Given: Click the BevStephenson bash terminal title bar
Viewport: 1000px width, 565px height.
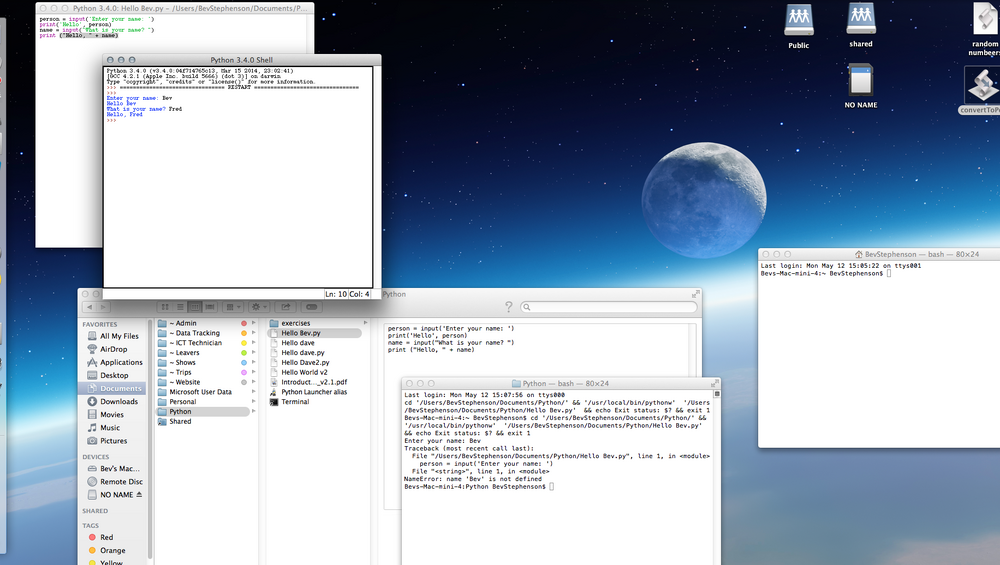Looking at the screenshot, I should pos(879,254).
